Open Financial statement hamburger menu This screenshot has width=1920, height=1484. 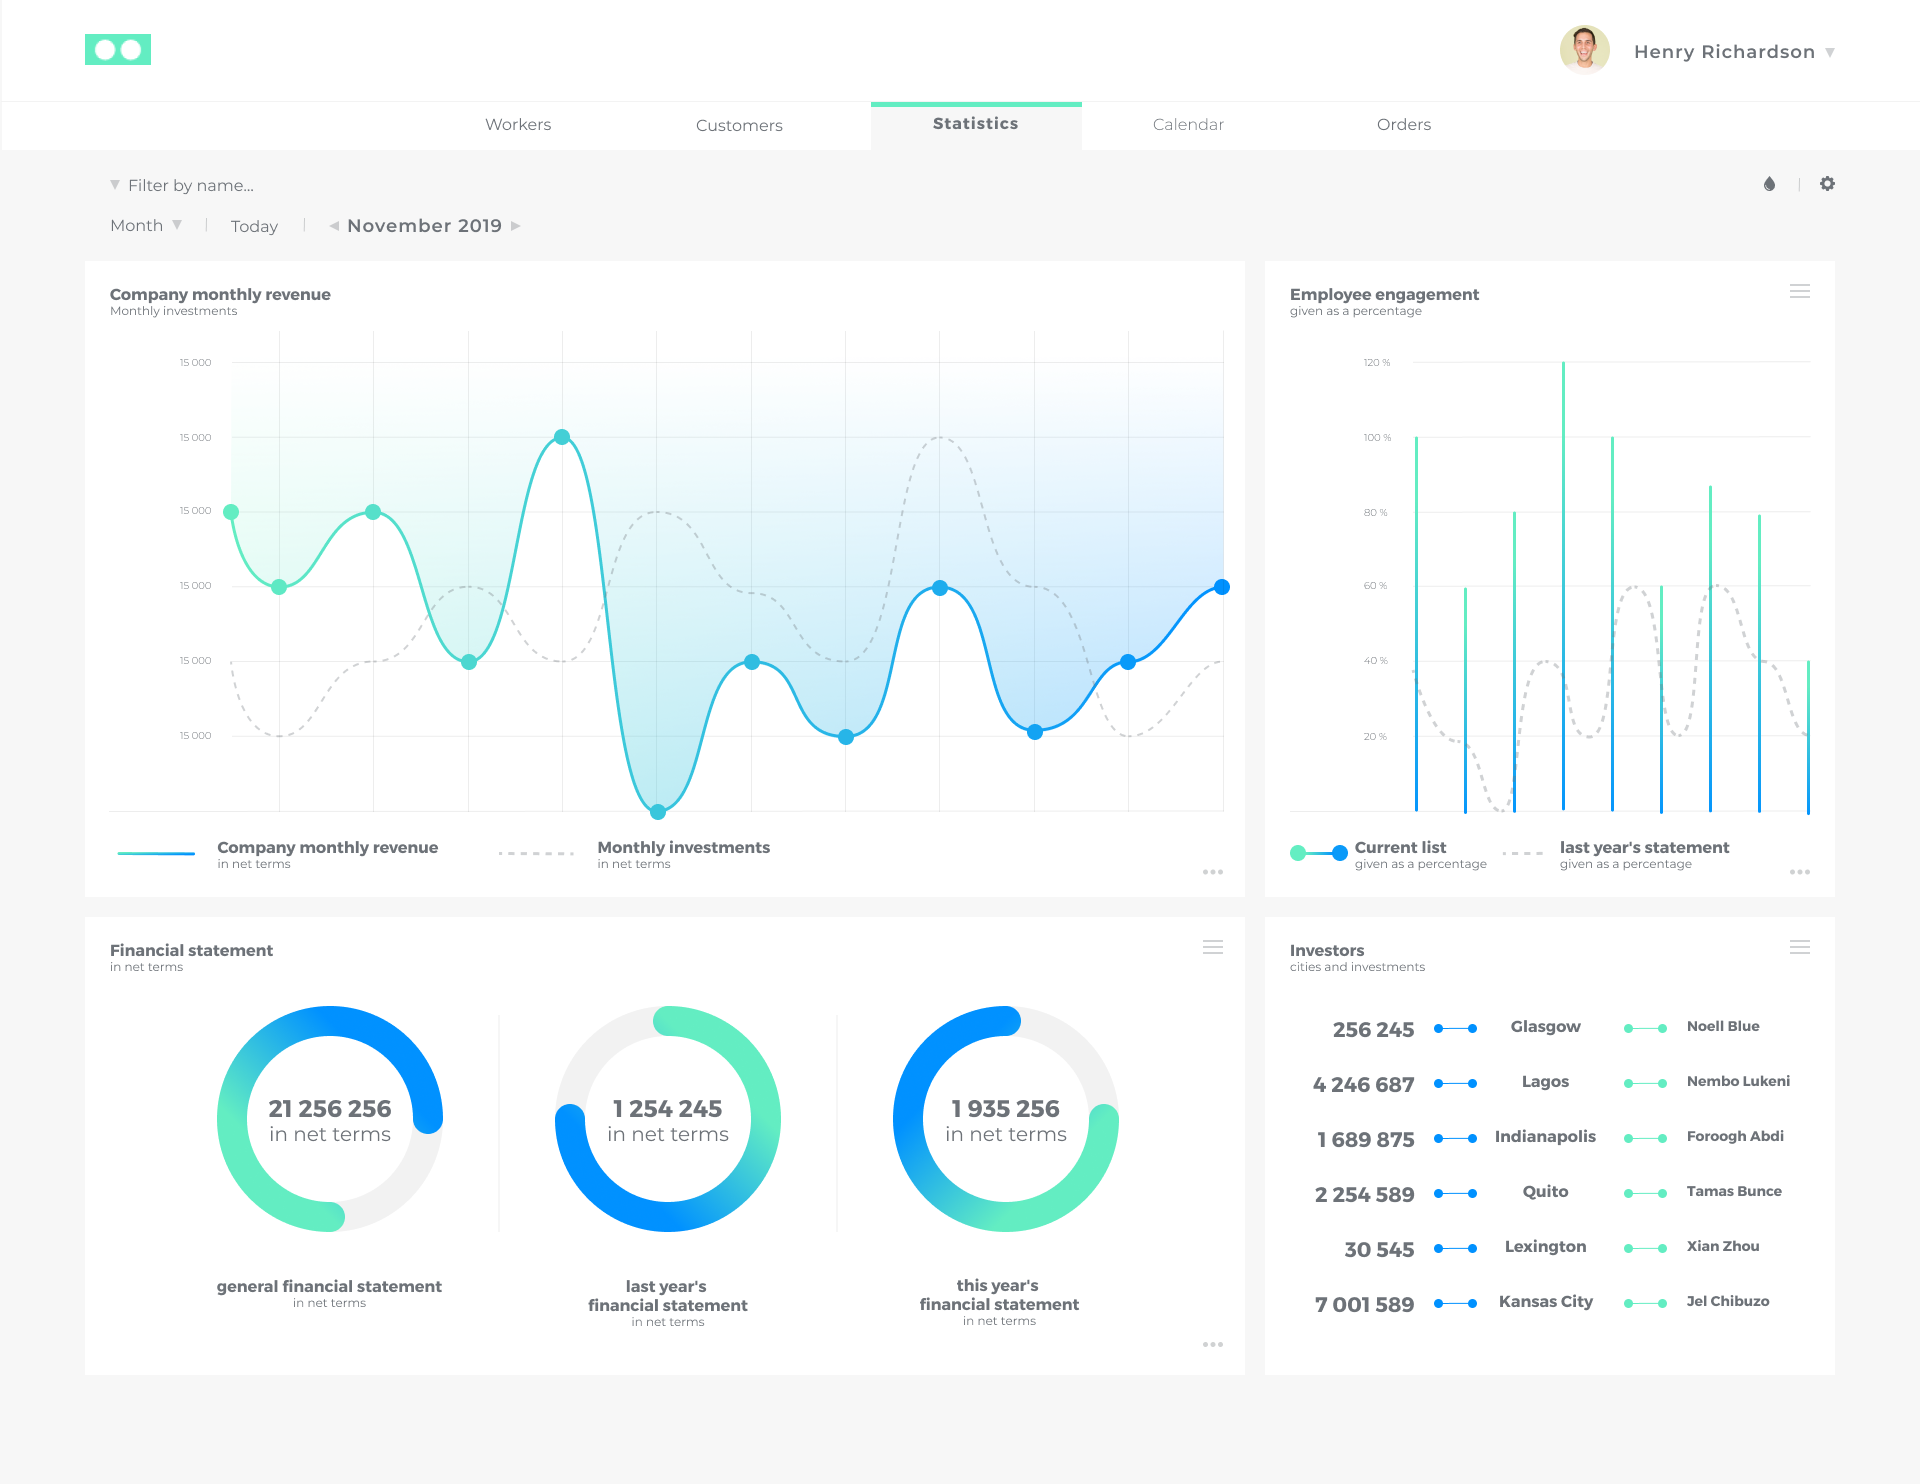coord(1212,947)
